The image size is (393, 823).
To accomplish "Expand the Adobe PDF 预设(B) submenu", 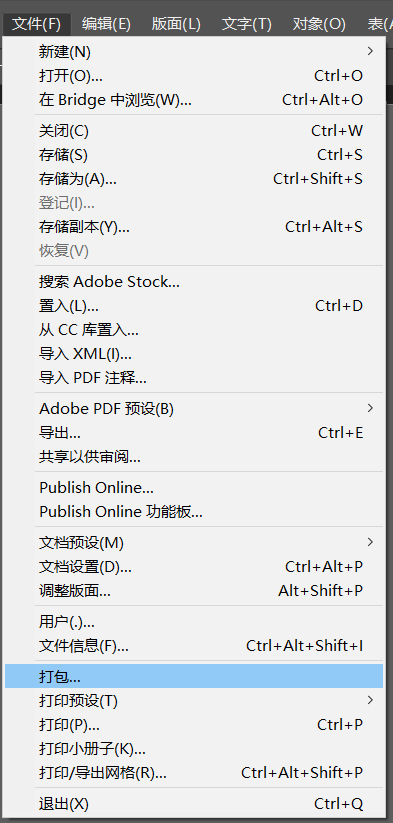I will pos(194,408).
